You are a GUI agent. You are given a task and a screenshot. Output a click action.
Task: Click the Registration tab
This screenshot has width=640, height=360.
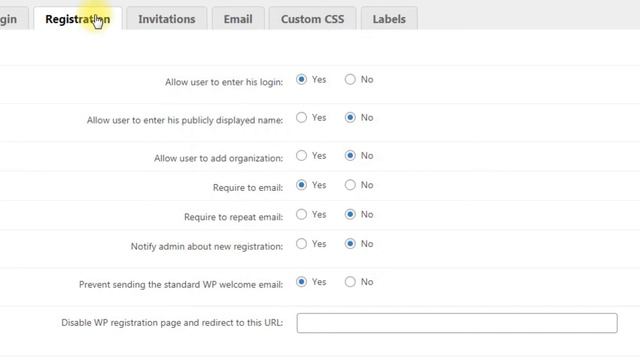pos(78,19)
